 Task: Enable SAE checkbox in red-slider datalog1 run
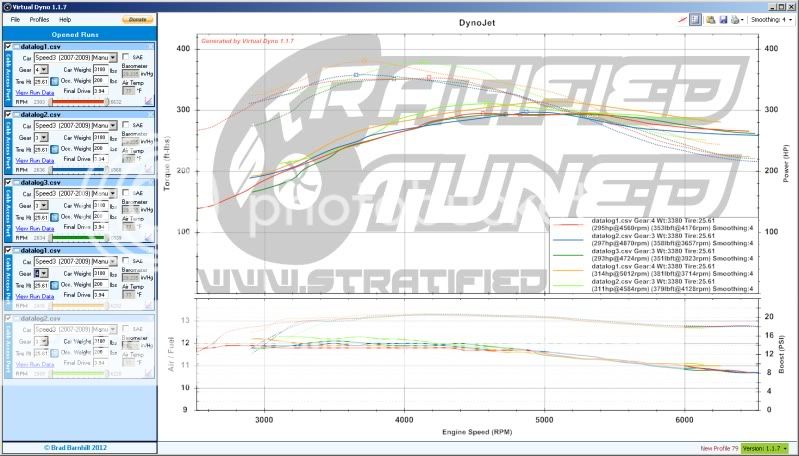coord(125,57)
